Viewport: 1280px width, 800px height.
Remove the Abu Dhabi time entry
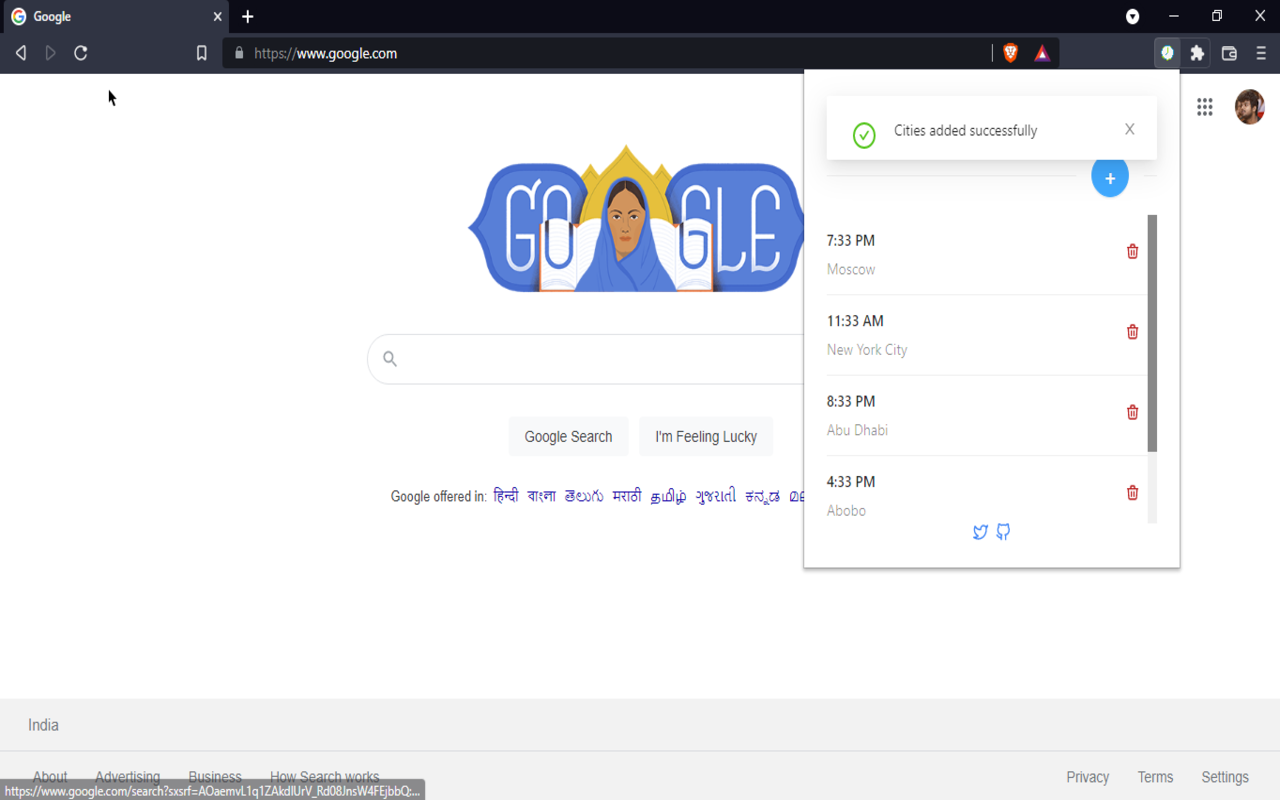pos(1132,412)
